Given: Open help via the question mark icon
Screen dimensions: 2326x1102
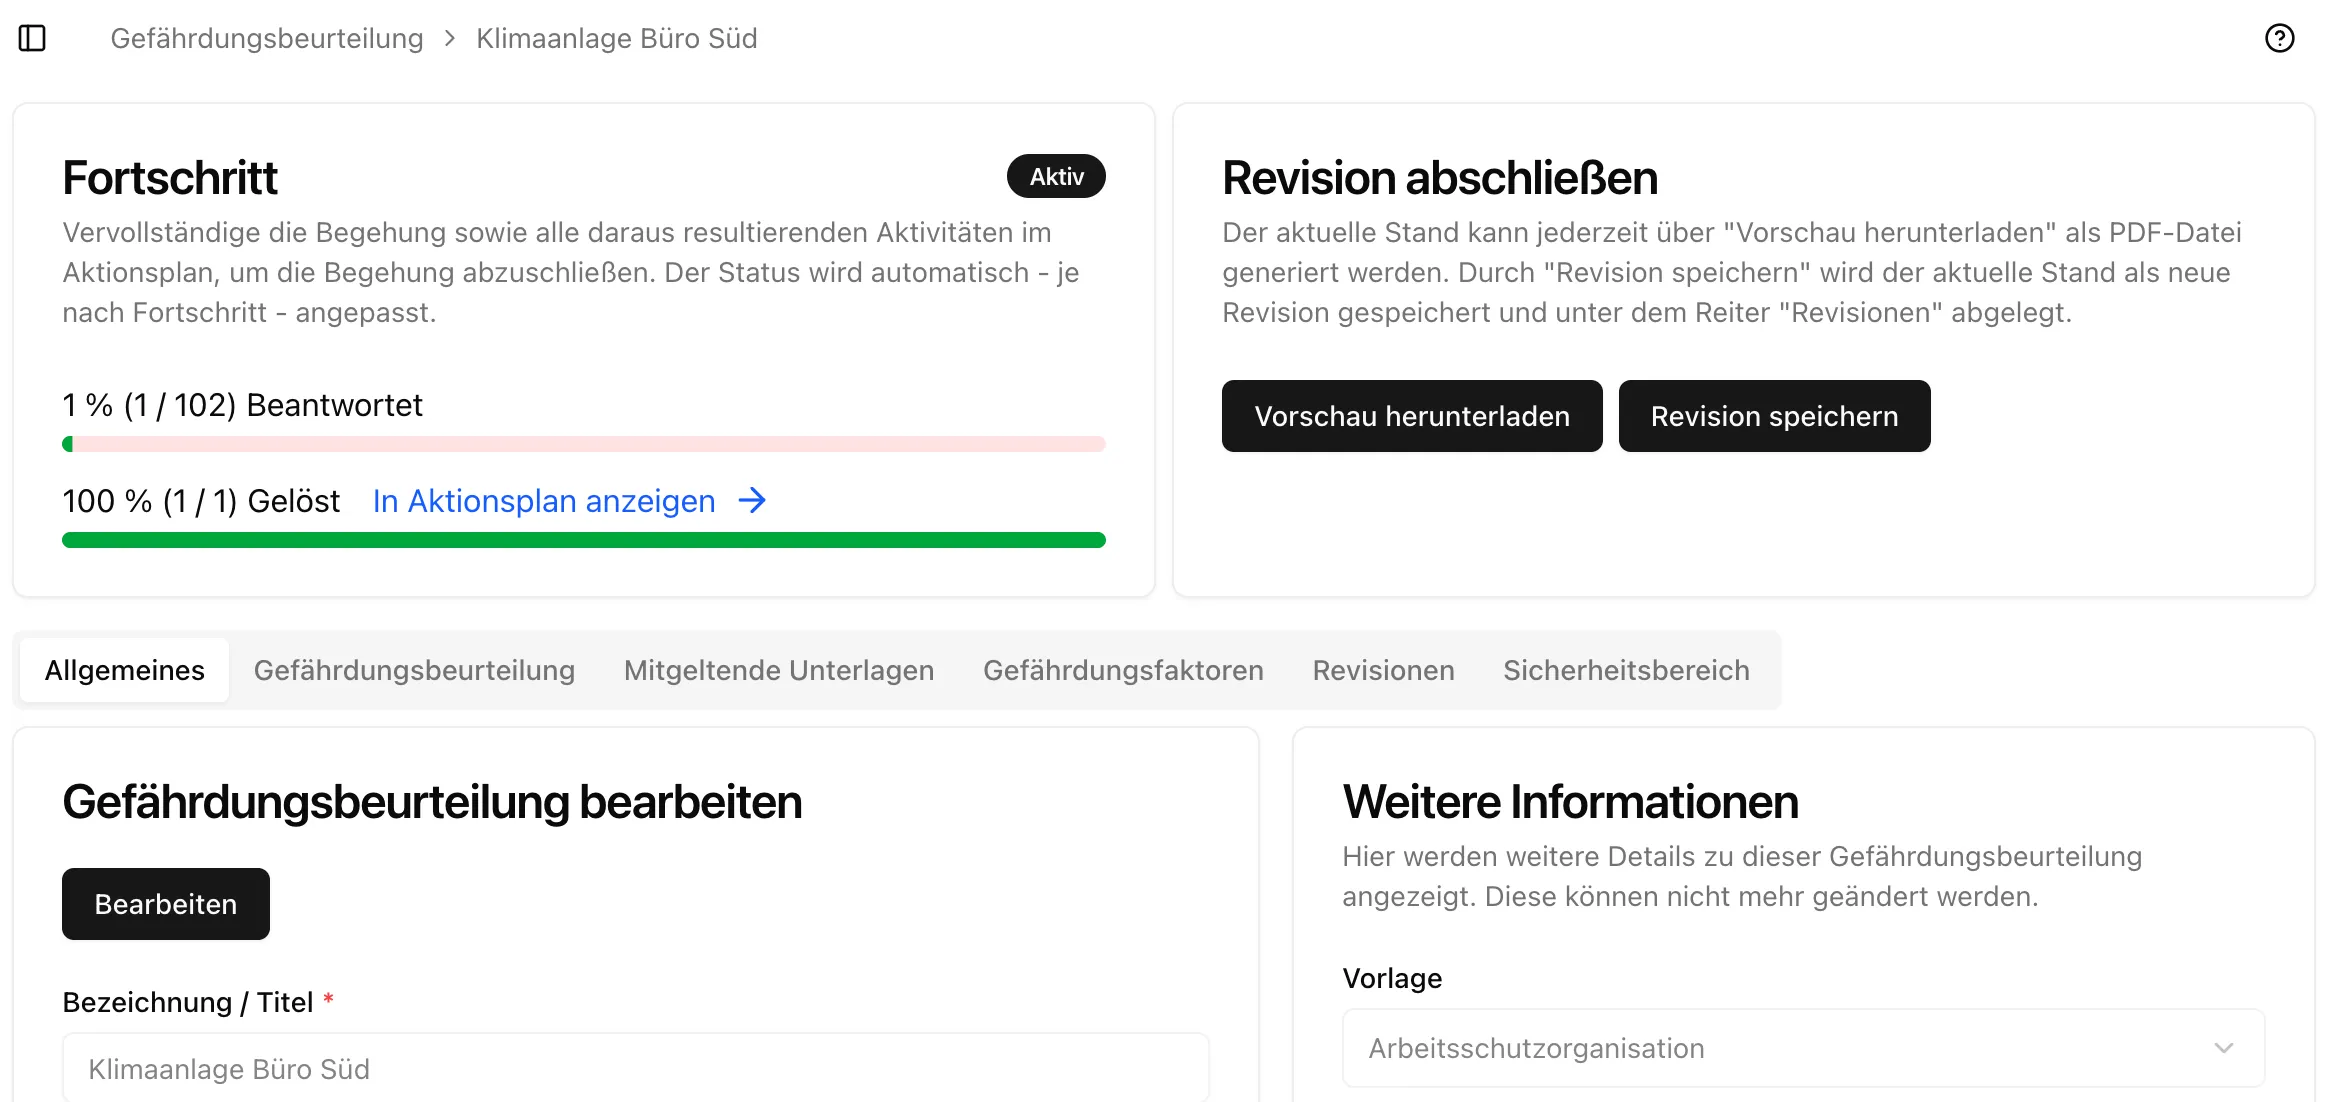Looking at the screenshot, I should tap(2280, 37).
